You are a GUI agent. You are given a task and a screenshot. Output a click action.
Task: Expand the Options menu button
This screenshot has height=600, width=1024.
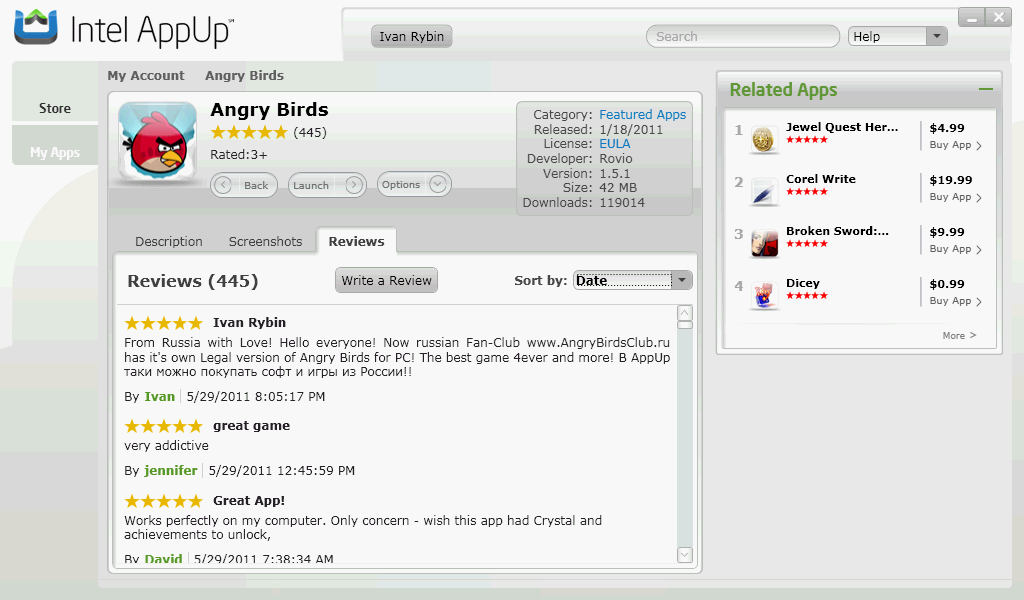tap(414, 185)
